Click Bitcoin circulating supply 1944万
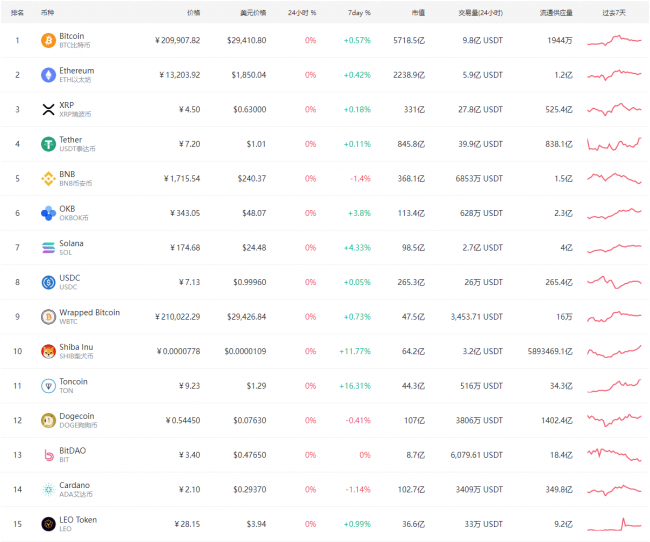The height and width of the screenshot is (542, 650). pos(560,40)
